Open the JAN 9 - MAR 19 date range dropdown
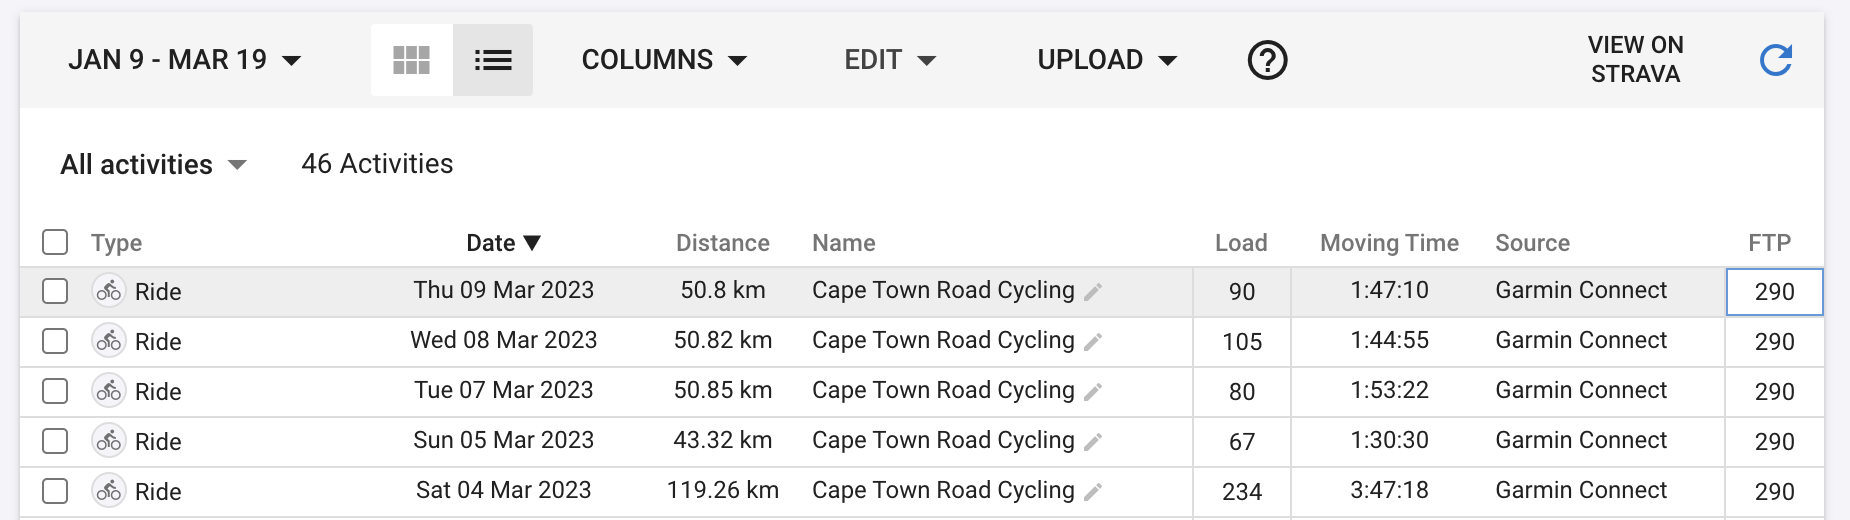The height and width of the screenshot is (520, 1850). 185,60
